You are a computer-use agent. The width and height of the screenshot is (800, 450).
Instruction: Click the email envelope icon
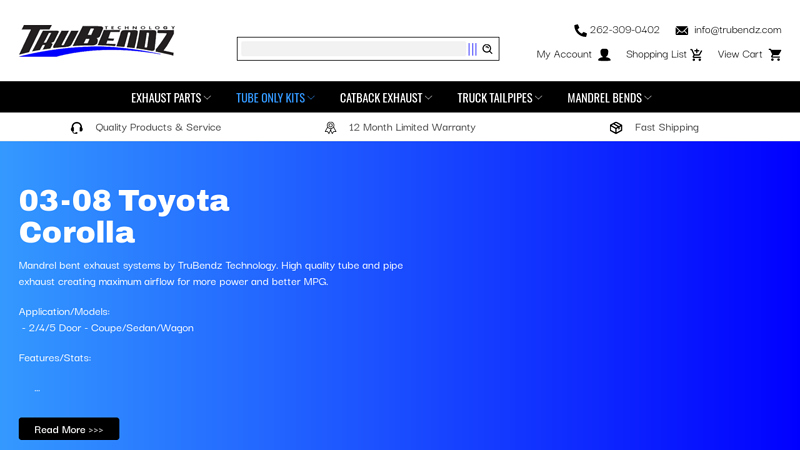coord(682,31)
